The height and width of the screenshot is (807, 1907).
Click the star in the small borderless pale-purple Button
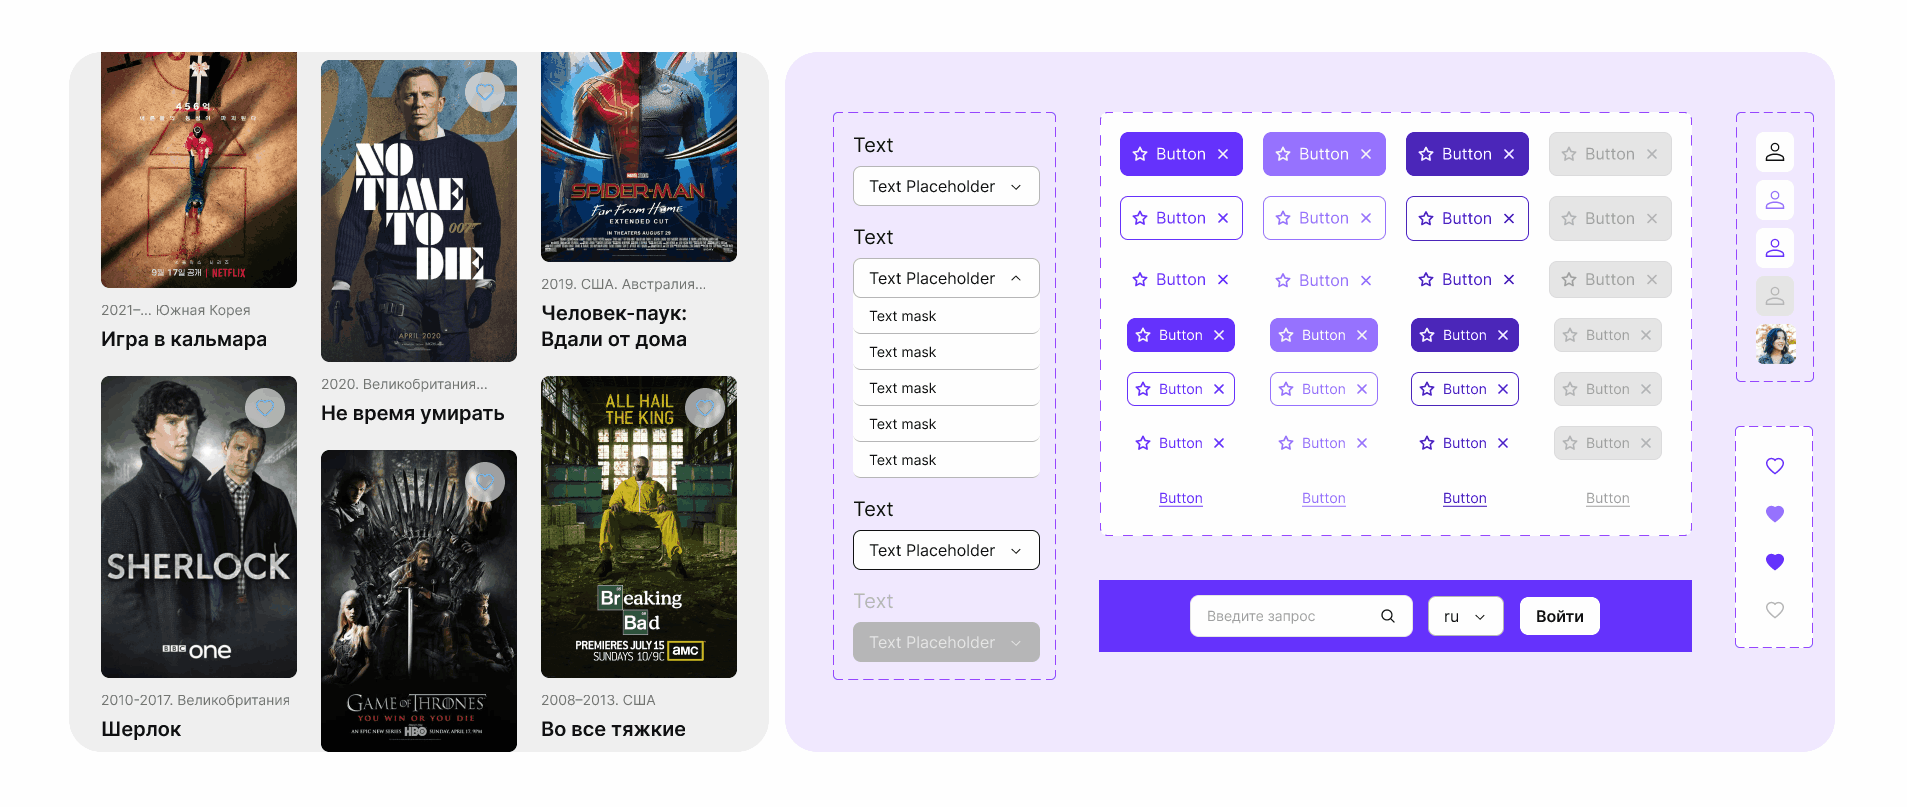(1286, 443)
